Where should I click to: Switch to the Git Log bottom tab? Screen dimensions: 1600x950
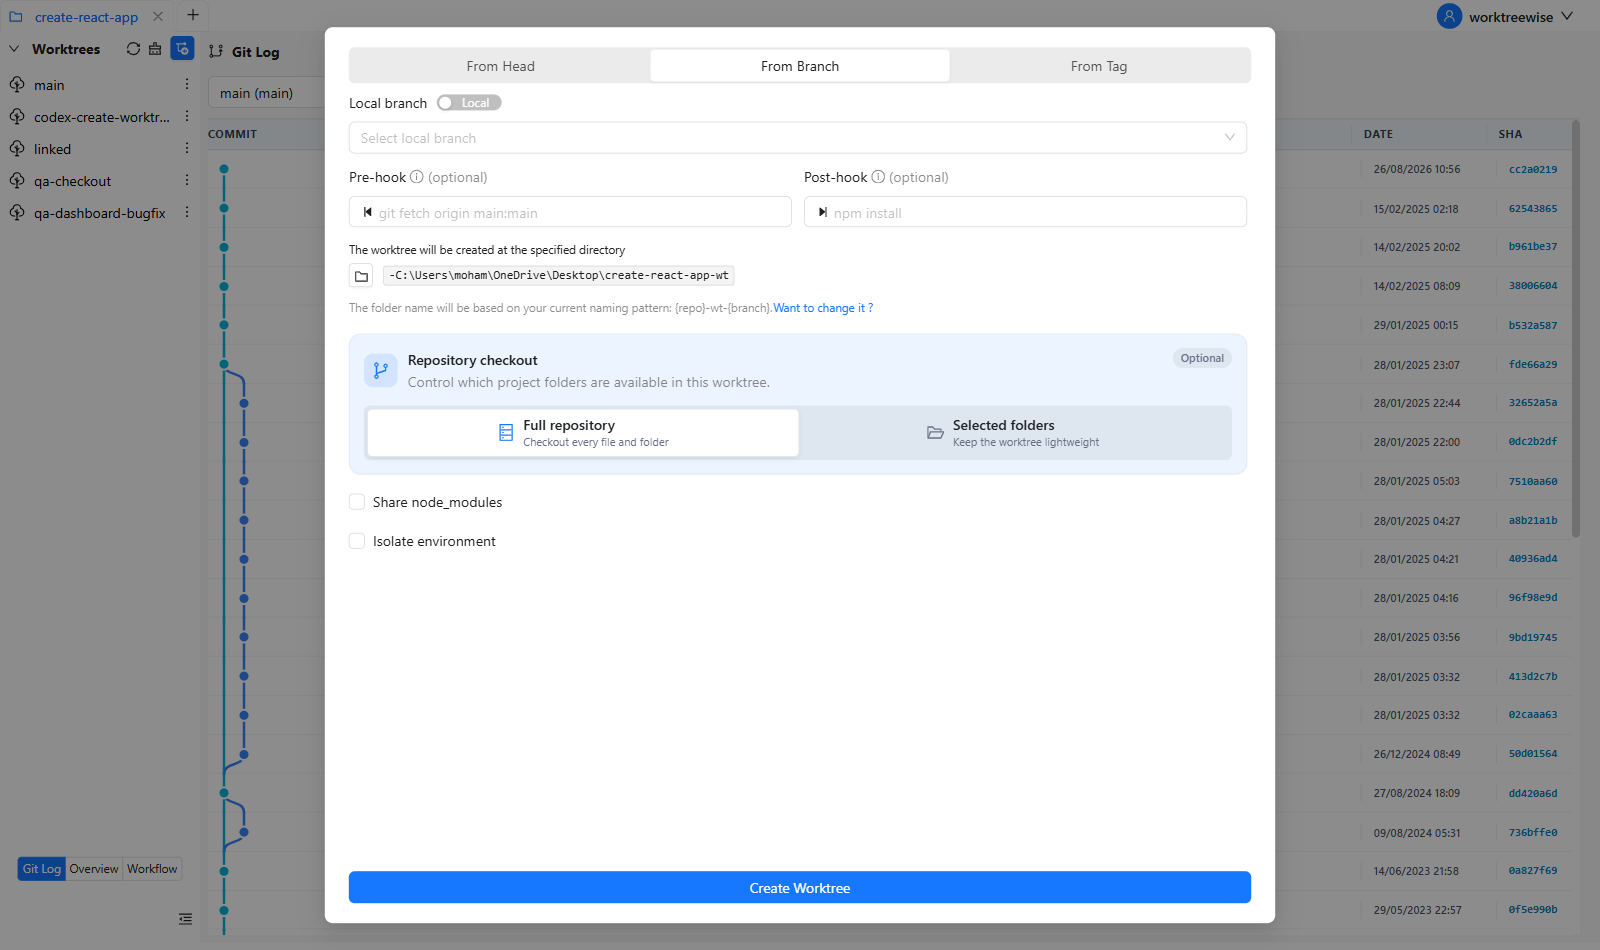click(x=42, y=869)
